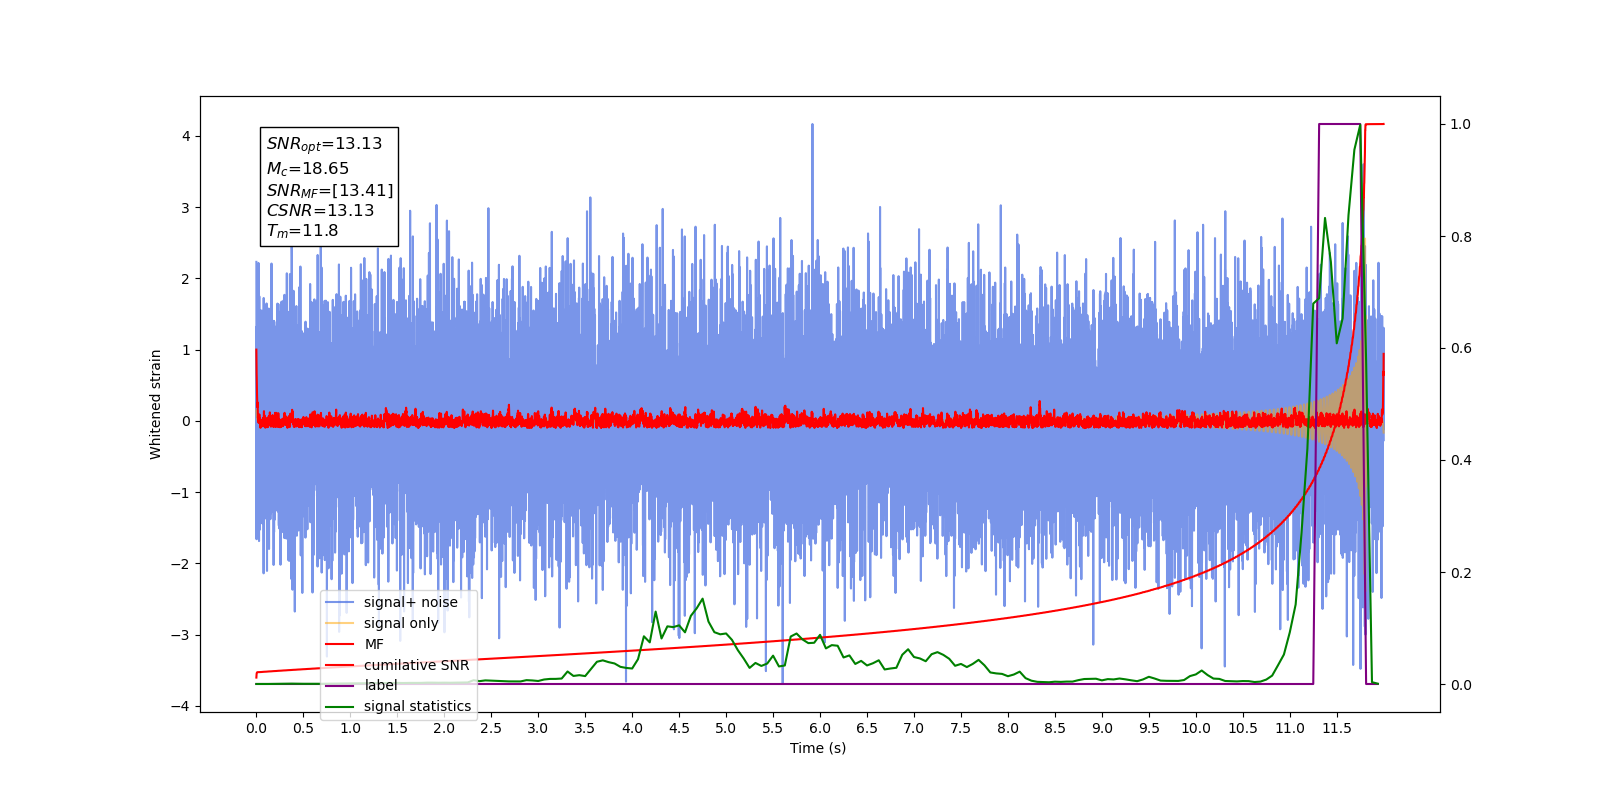The width and height of the screenshot is (1600, 800).
Task: Click the 6.0 tick on the time axis
Action: click(x=820, y=728)
